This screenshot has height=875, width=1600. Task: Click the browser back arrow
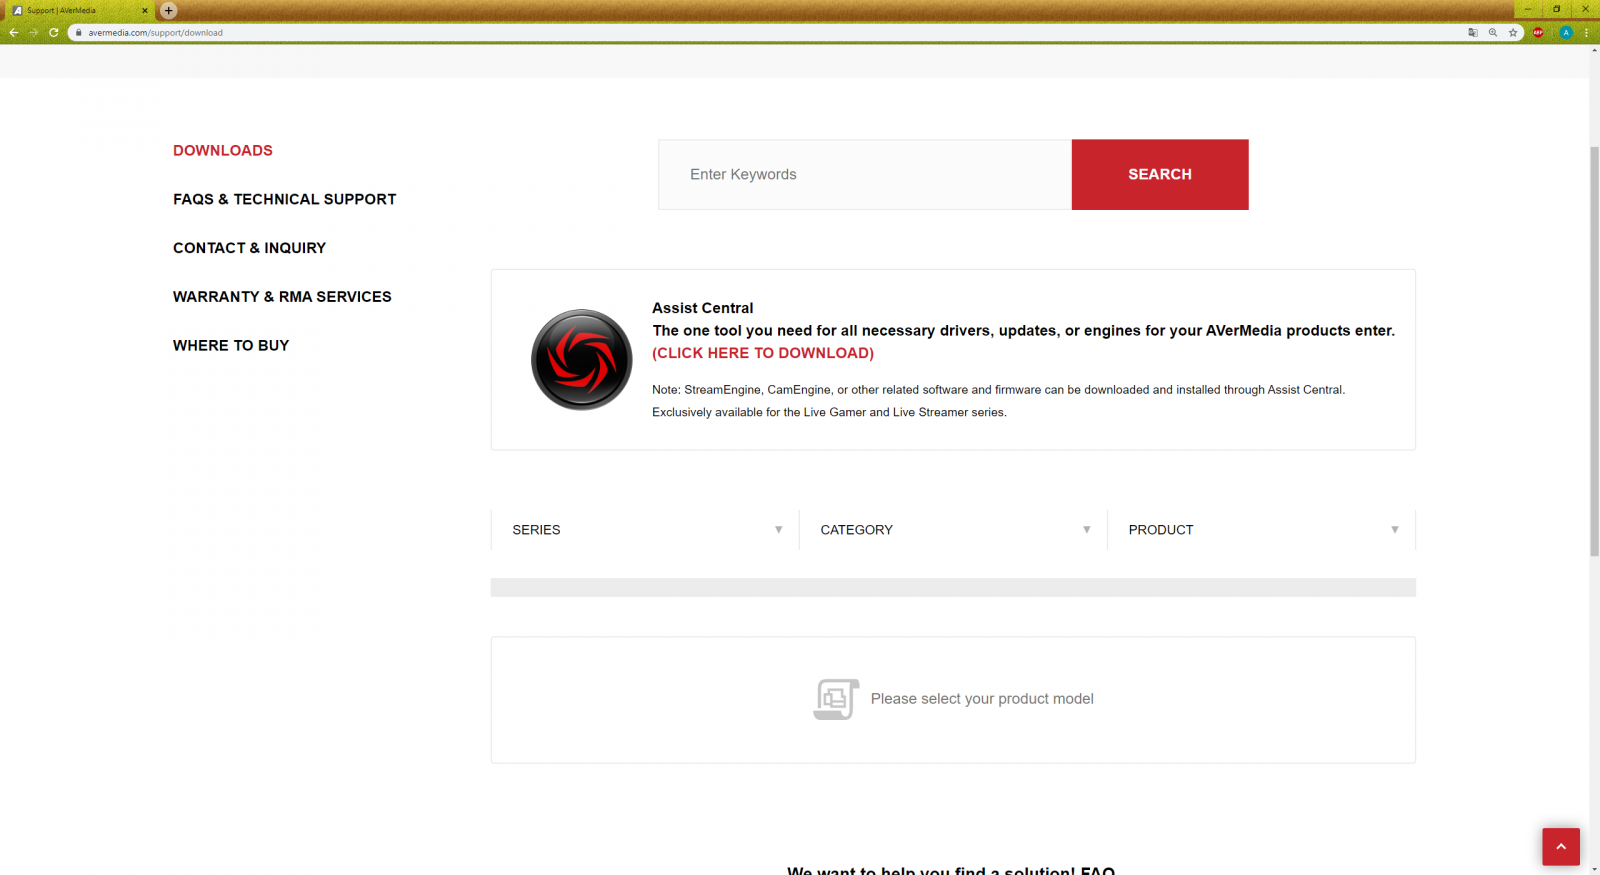[x=14, y=33]
